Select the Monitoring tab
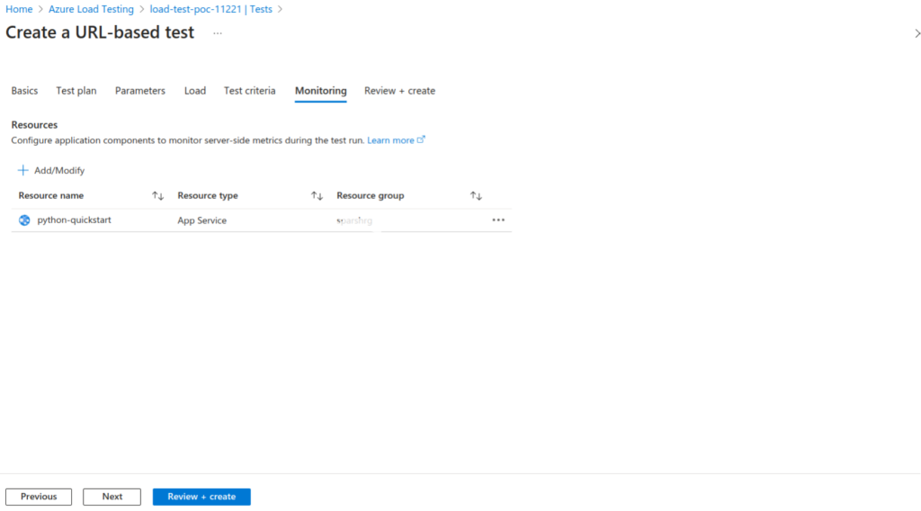921x511 pixels. click(x=321, y=90)
